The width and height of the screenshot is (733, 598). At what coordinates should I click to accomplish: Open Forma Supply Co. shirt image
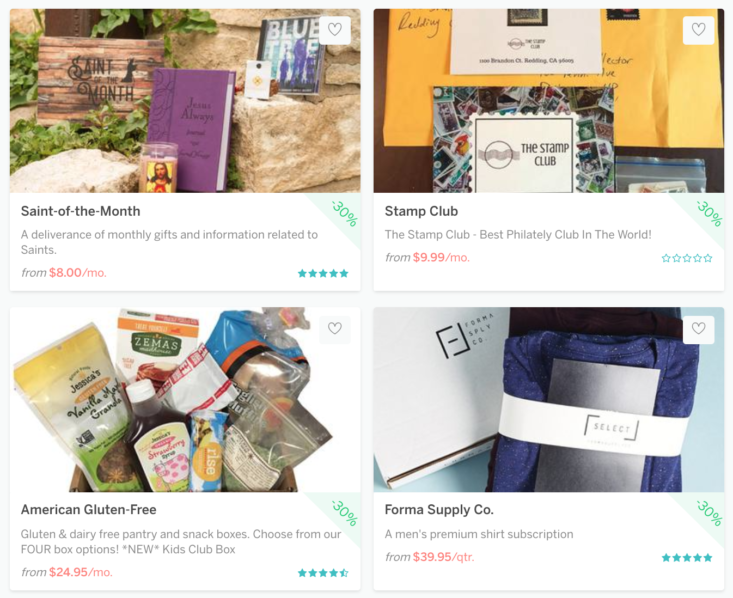(548, 399)
